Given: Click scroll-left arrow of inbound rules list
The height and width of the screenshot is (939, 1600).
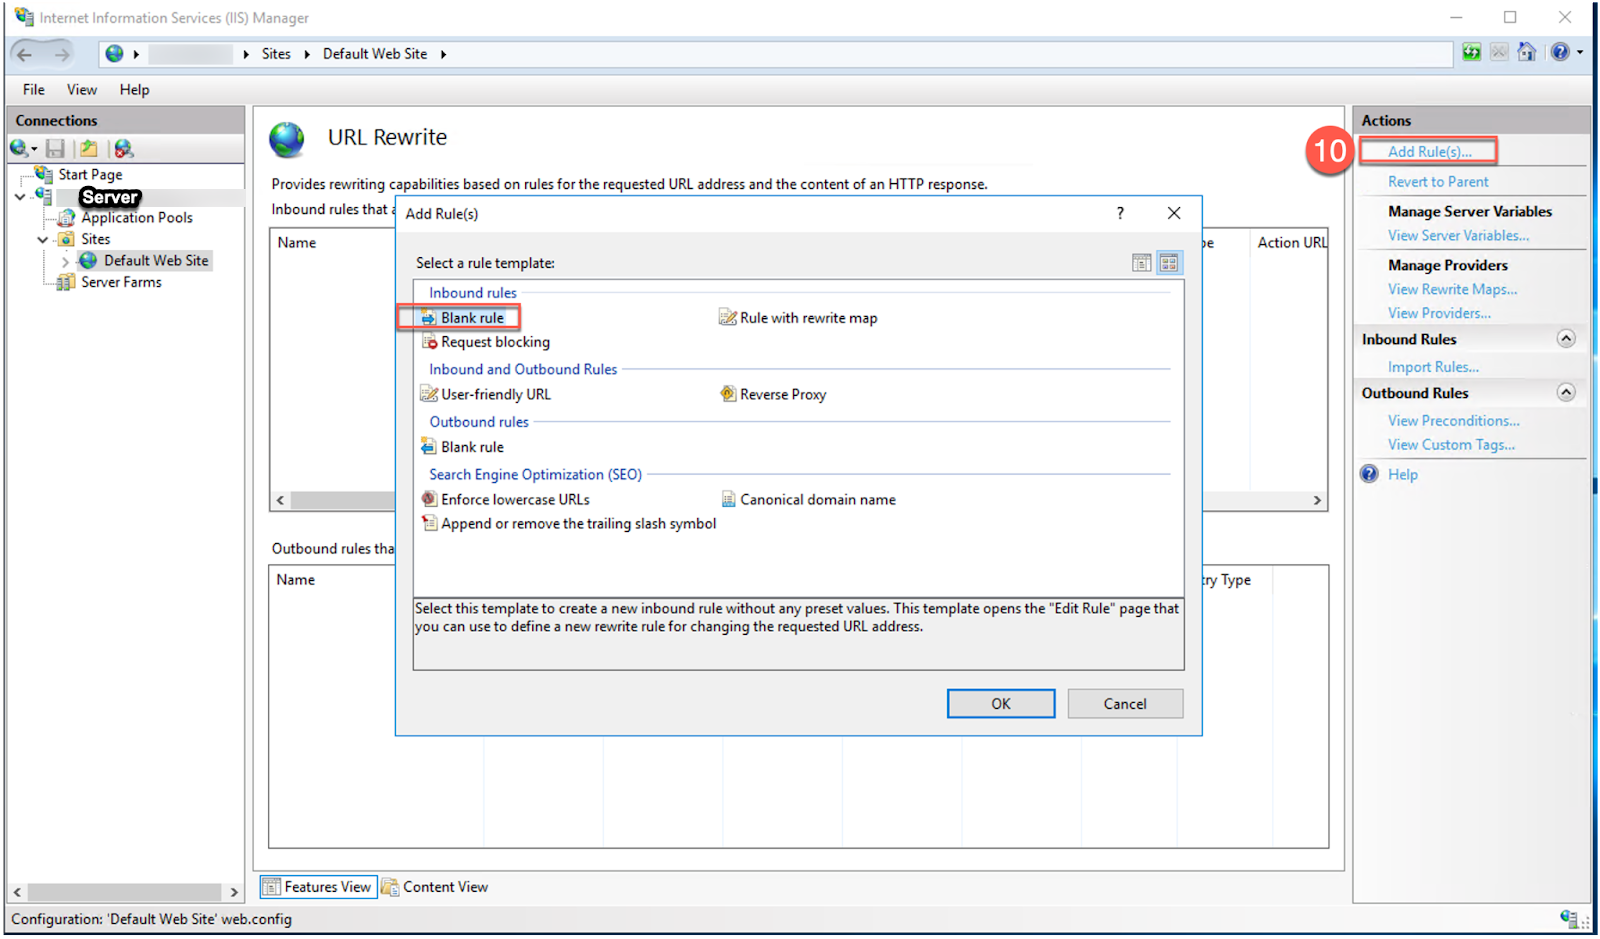Looking at the screenshot, I should (281, 500).
